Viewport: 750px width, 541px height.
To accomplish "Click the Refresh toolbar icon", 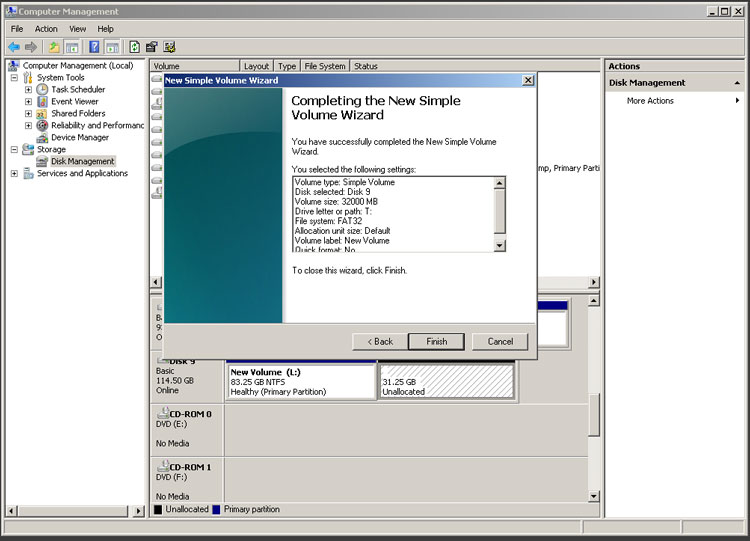I will 135,47.
